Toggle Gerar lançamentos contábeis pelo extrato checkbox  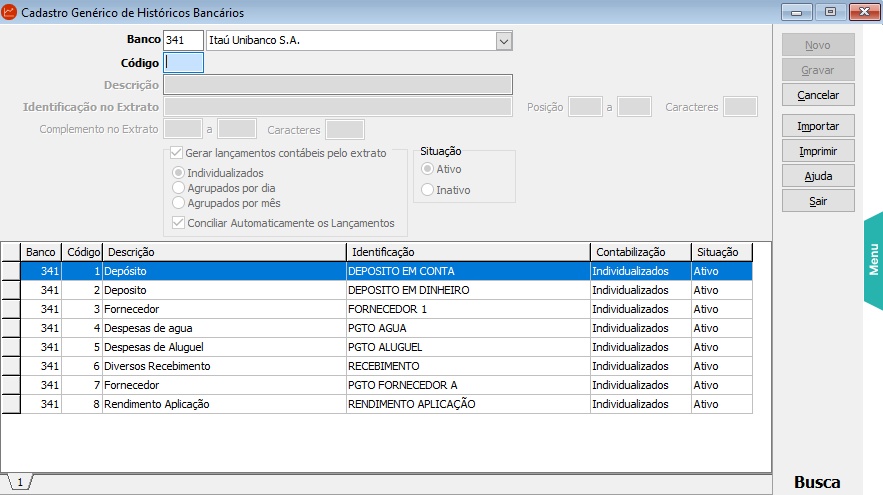(178, 154)
